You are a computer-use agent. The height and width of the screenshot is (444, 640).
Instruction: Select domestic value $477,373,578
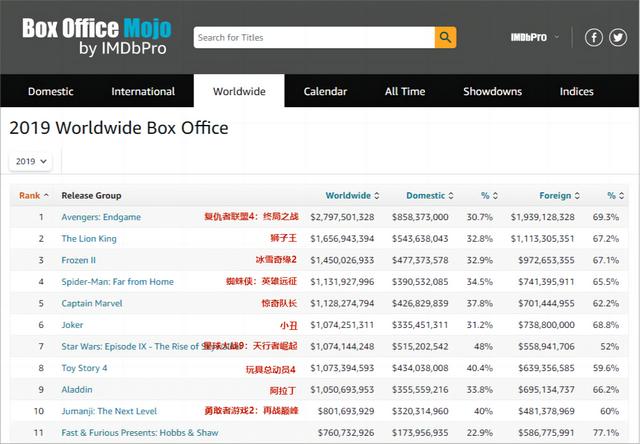click(420, 260)
